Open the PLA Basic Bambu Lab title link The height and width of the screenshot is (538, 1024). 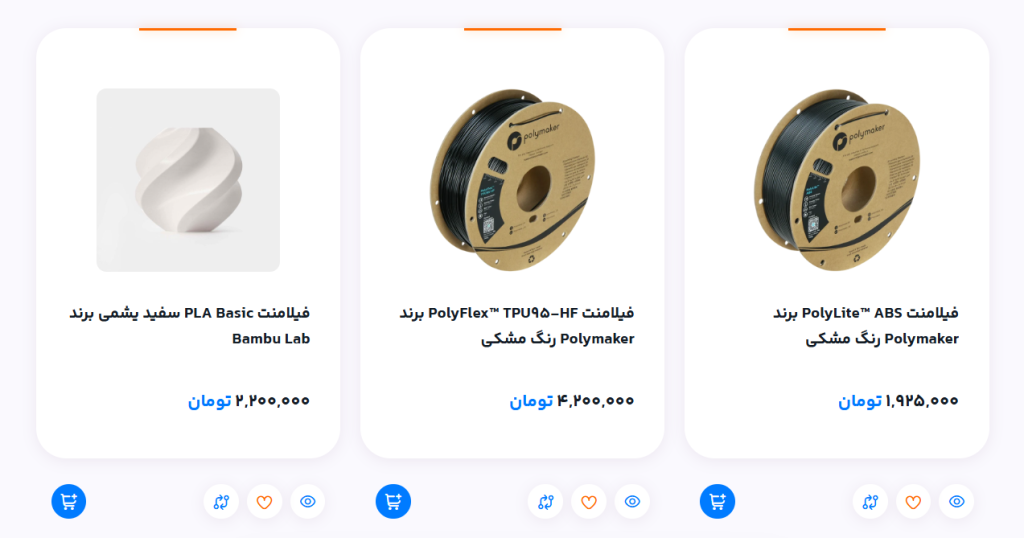tap(189, 326)
